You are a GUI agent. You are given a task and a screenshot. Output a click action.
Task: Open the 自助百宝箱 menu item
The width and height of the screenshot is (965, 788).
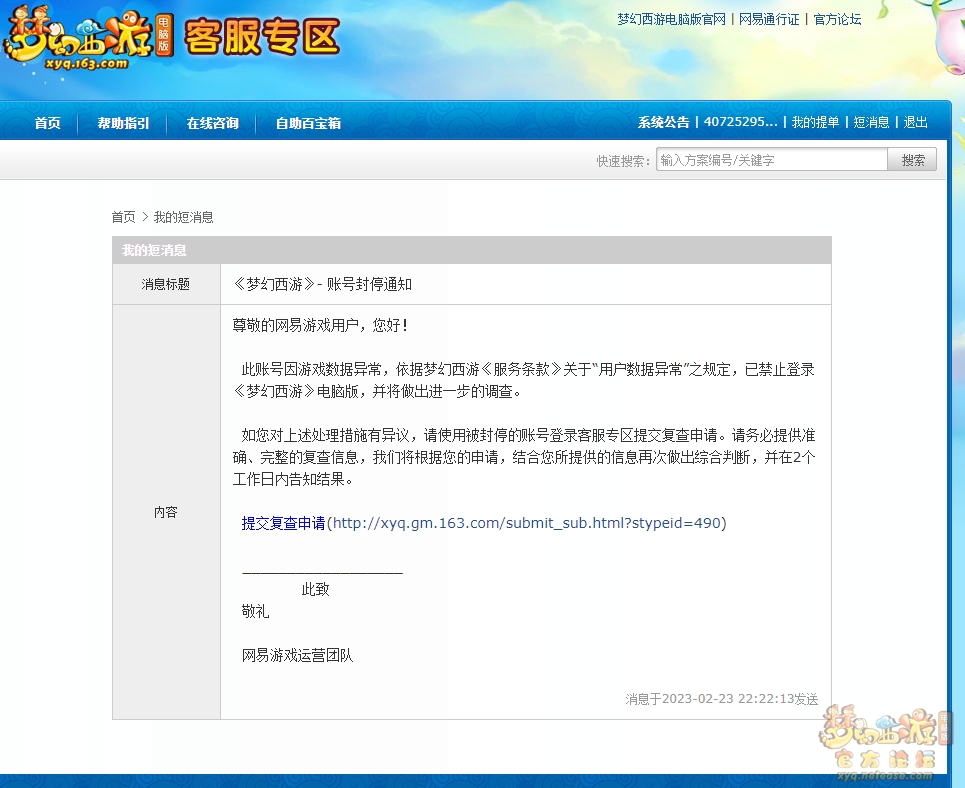coord(308,123)
